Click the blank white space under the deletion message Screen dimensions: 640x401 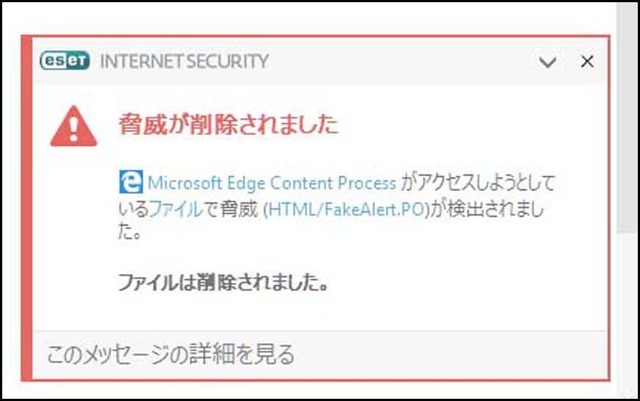click(318, 311)
